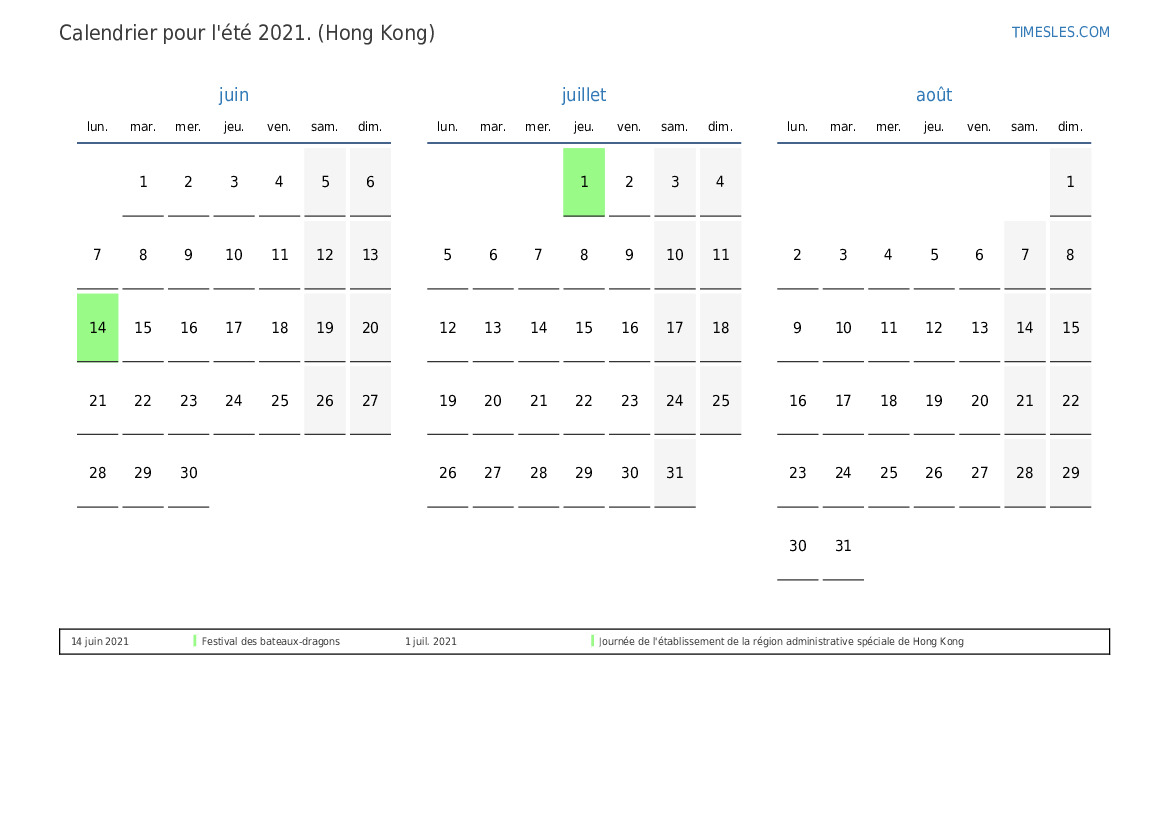Click Festival des bateaux-dragons legend entry
Image resolution: width=1169 pixels, height=827 pixels.
point(270,641)
